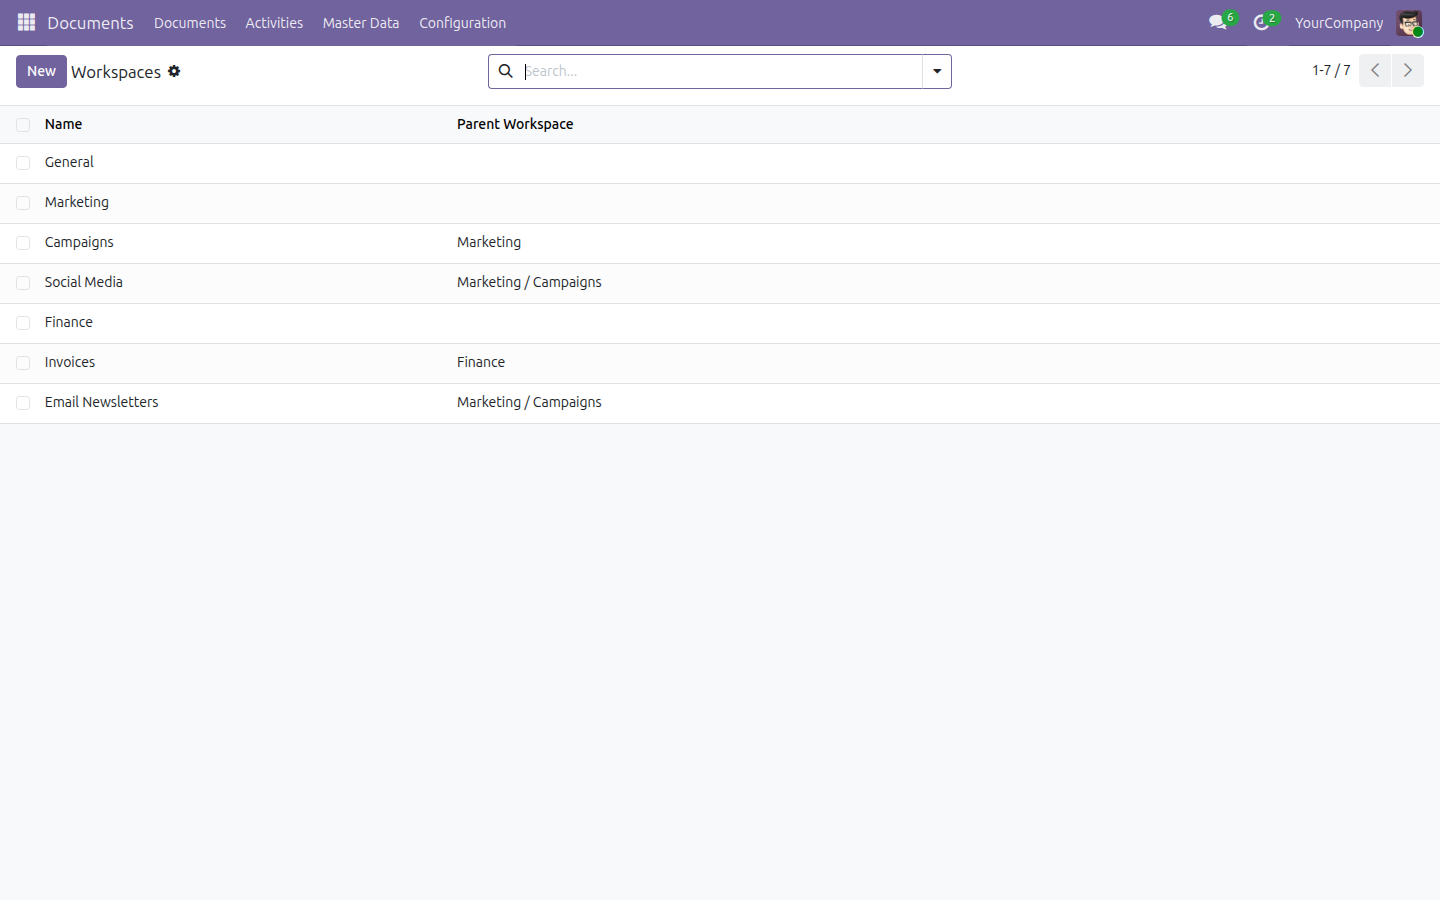Image resolution: width=1440 pixels, height=900 pixels.
Task: Open the Documents menu item
Action: coord(190,23)
